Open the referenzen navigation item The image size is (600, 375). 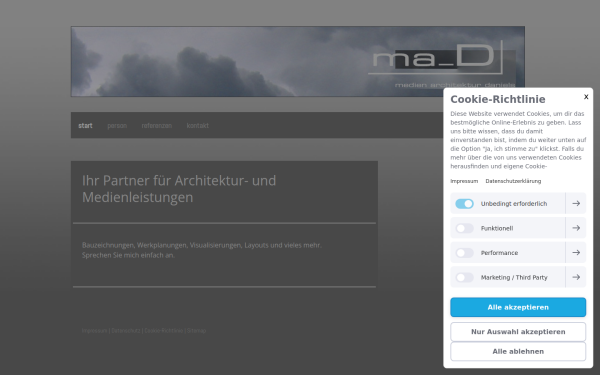coord(157,126)
